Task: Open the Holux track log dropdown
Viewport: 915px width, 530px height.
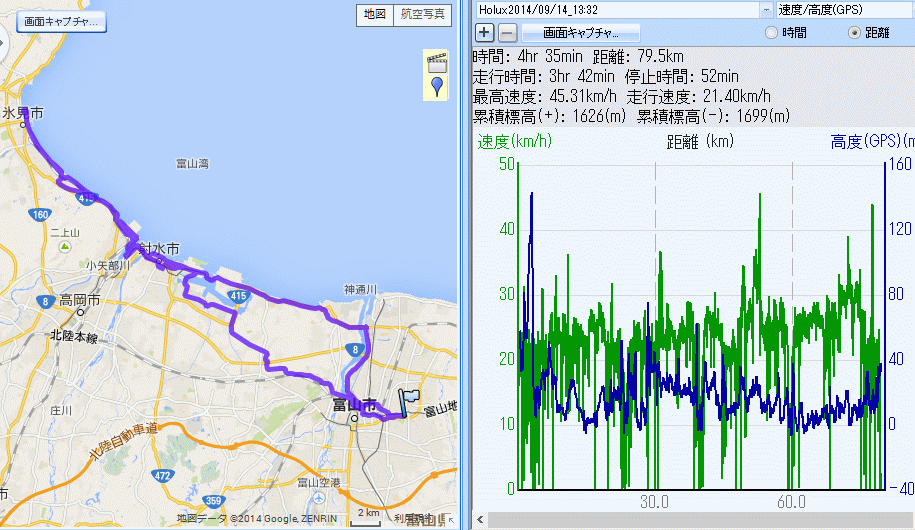Action: point(767,9)
